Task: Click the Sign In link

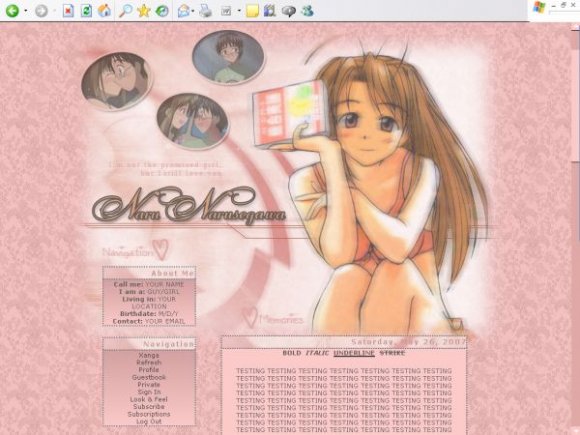Action: coord(149,392)
